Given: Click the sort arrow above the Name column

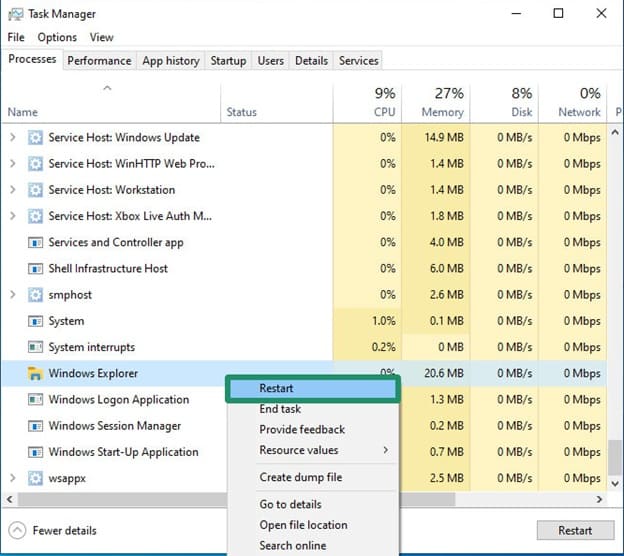Looking at the screenshot, I should click(x=107, y=88).
